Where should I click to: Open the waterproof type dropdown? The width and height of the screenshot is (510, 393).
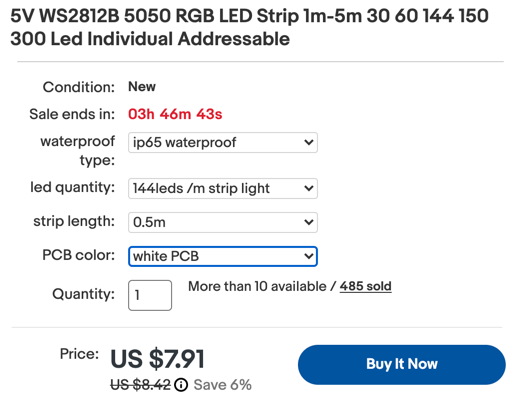223,143
